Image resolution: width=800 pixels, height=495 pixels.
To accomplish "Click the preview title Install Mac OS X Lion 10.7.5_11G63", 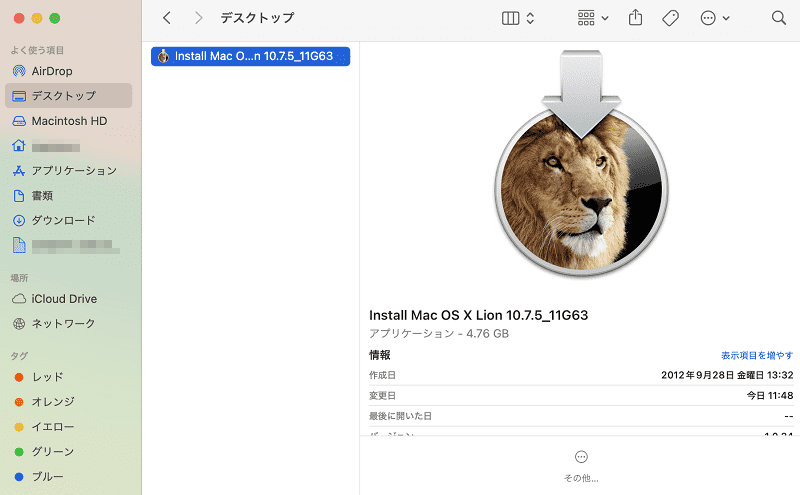I will (479, 315).
